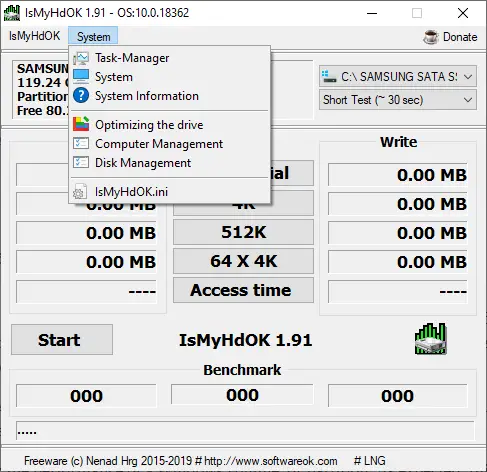Click the IsMyHdOK.ini file gear icon
Viewport: 487px width, 472px height.
pos(80,191)
